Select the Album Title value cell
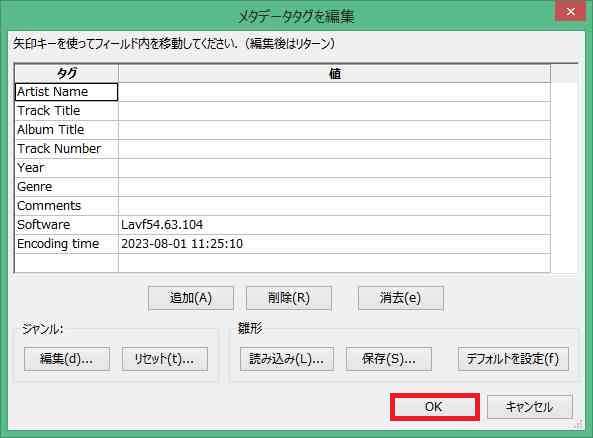 click(x=334, y=130)
